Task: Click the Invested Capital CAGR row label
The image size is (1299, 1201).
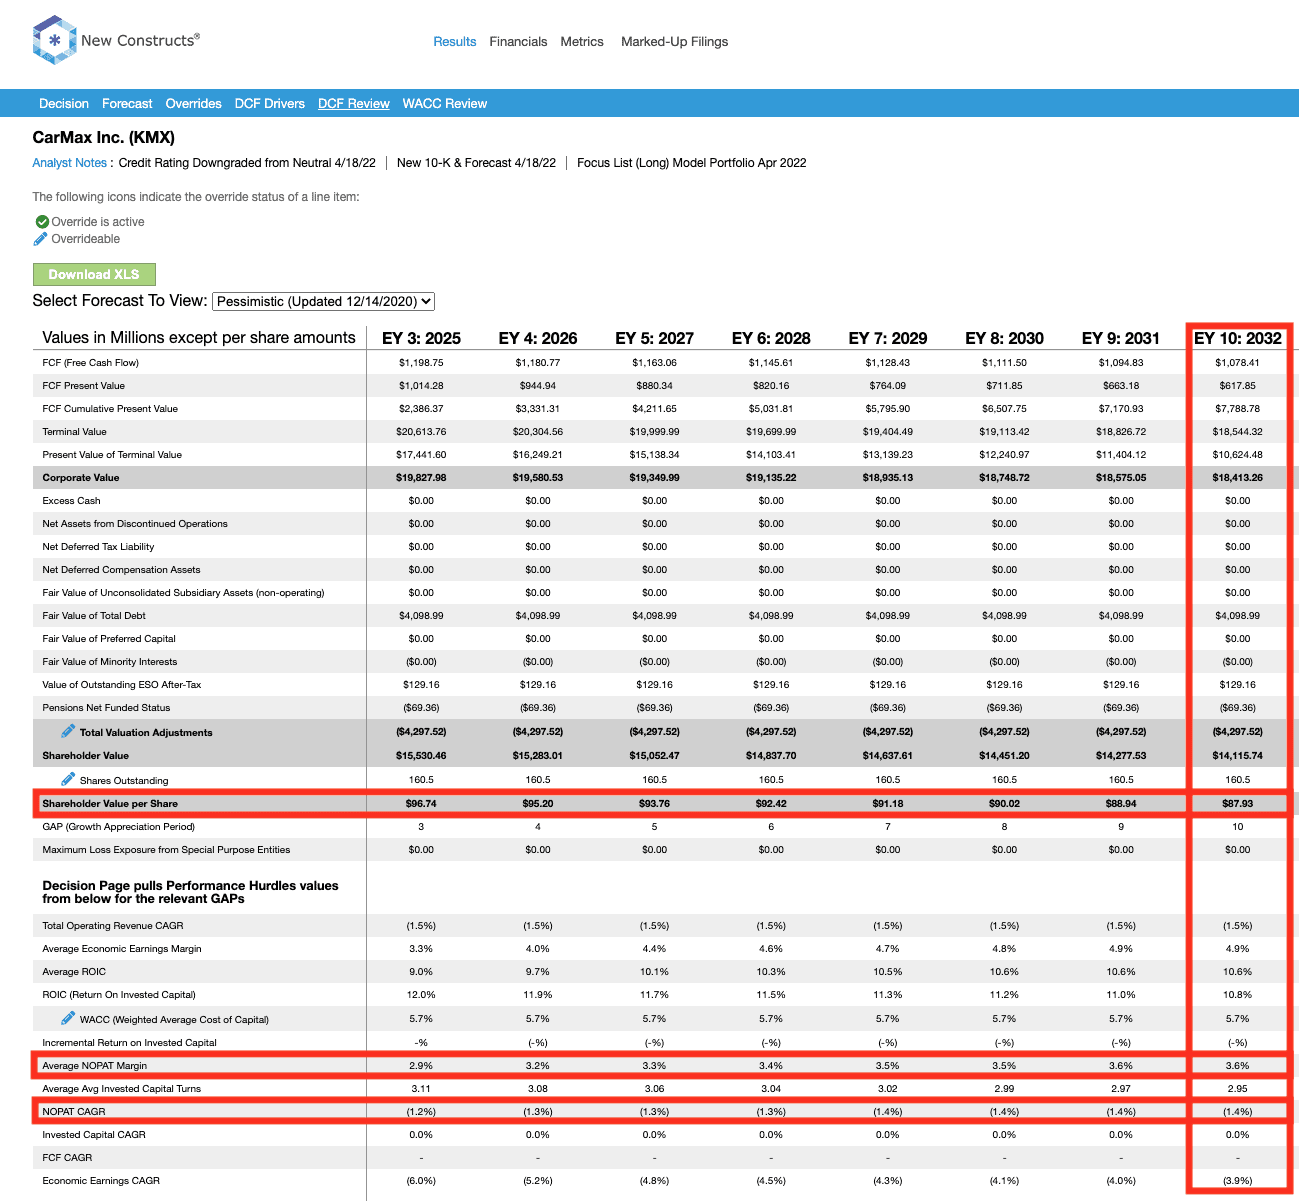Action: 94,1135
